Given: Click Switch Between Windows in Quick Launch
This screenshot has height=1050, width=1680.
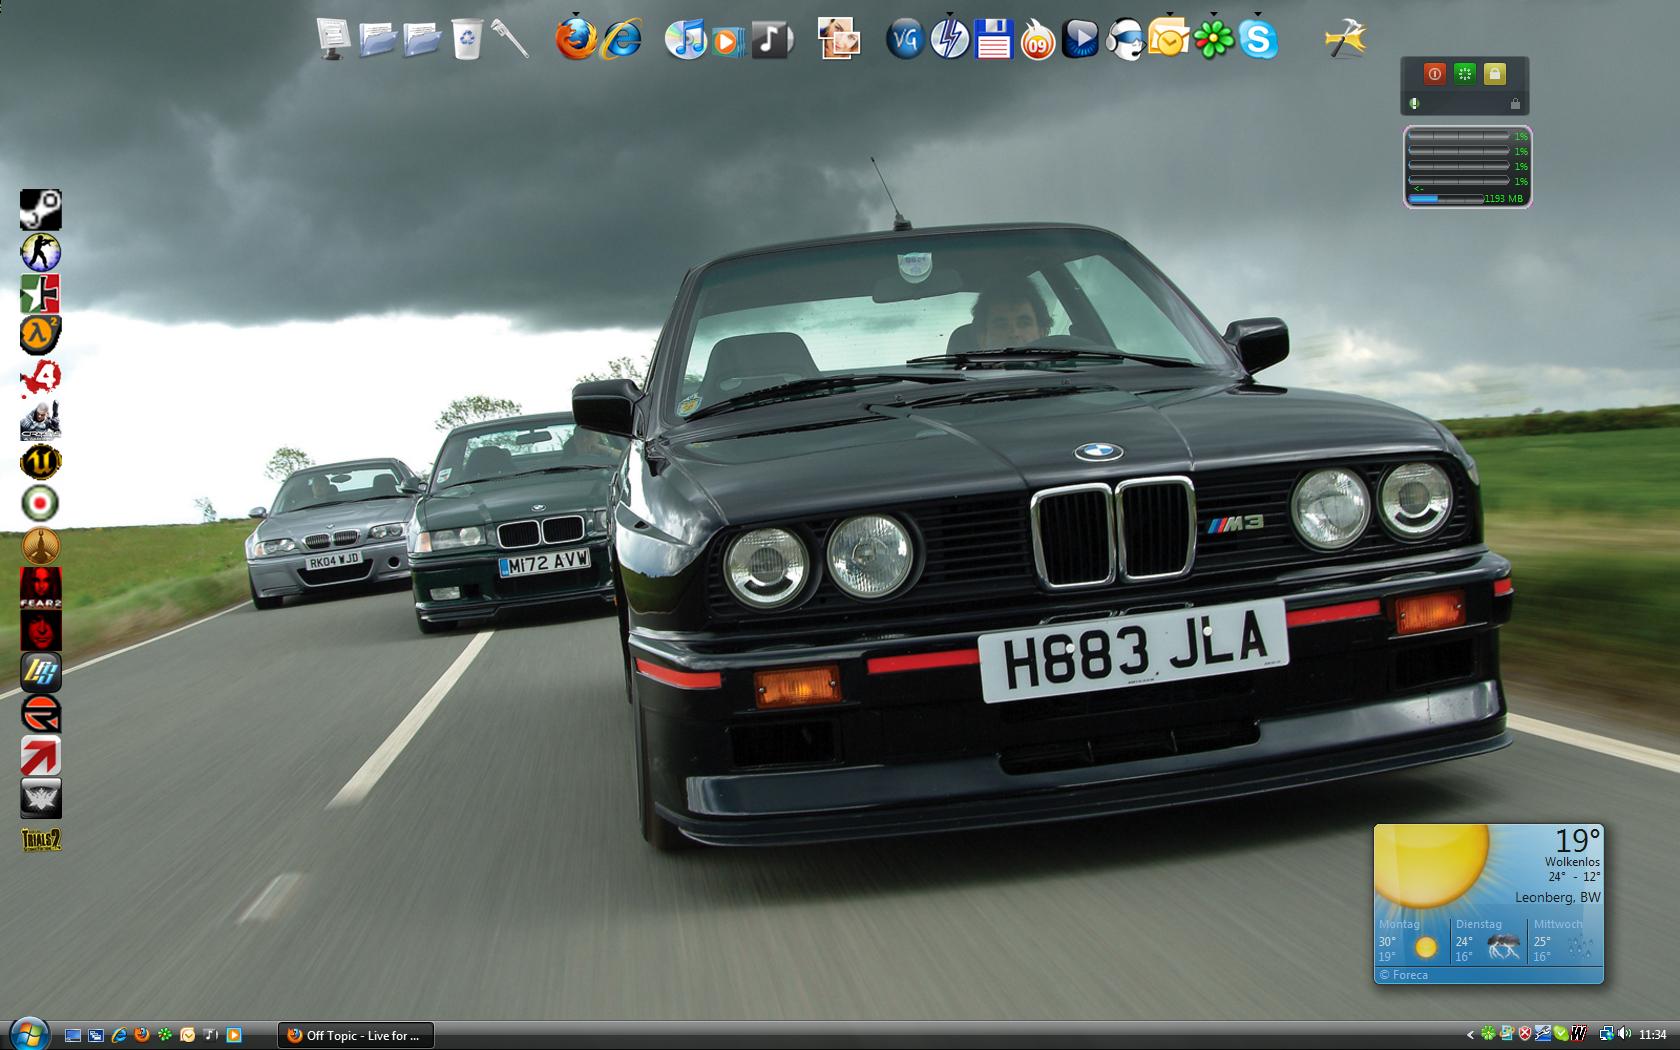Looking at the screenshot, I should (96, 1035).
